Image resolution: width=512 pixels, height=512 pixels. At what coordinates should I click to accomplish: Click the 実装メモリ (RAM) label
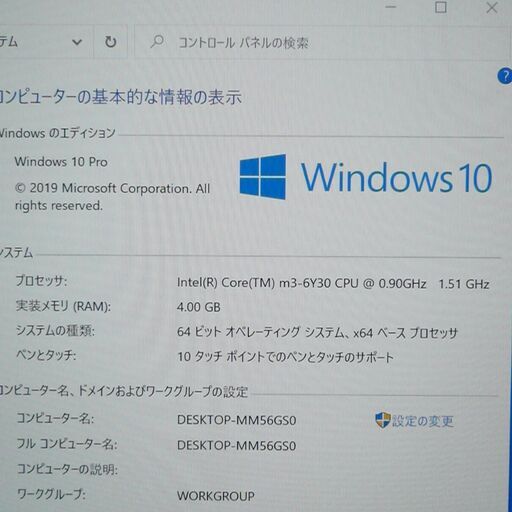(x=63, y=306)
